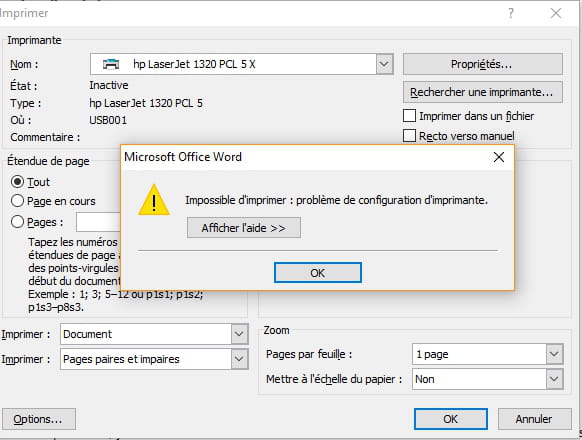Click the Propriétés button
Screen dimensions: 582x440
[x=483, y=64]
